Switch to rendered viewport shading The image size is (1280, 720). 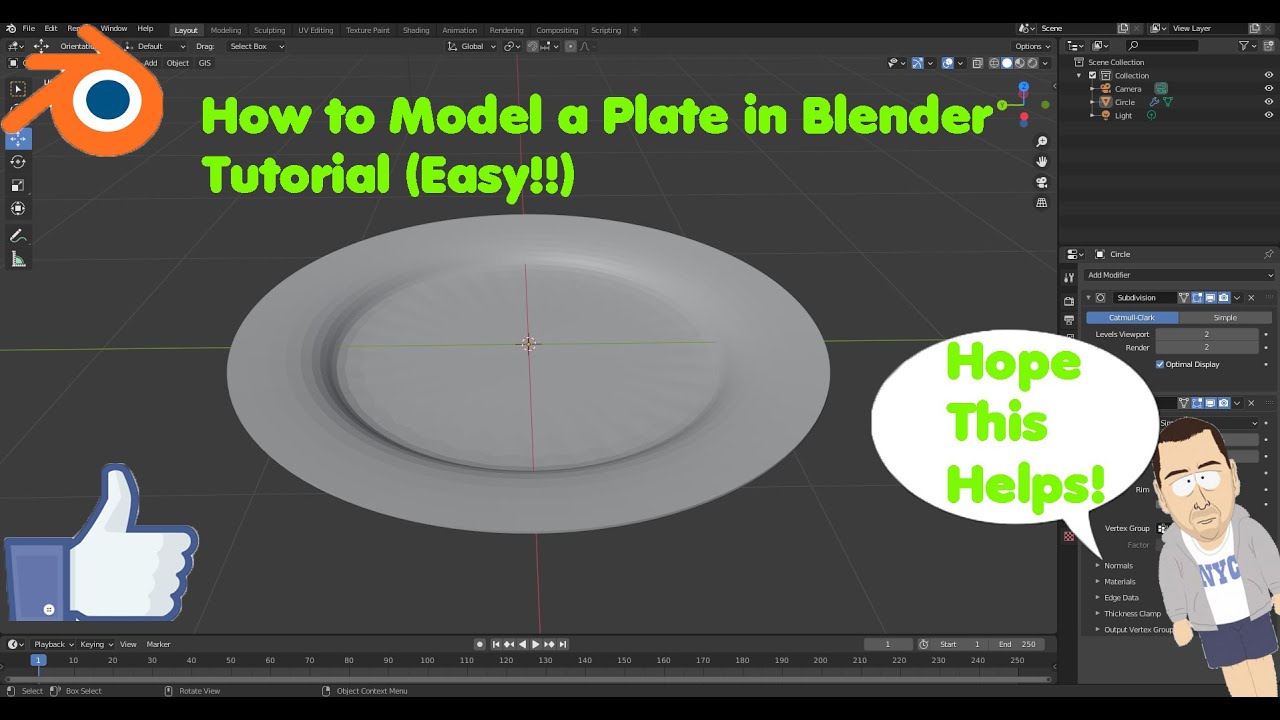click(x=1033, y=63)
